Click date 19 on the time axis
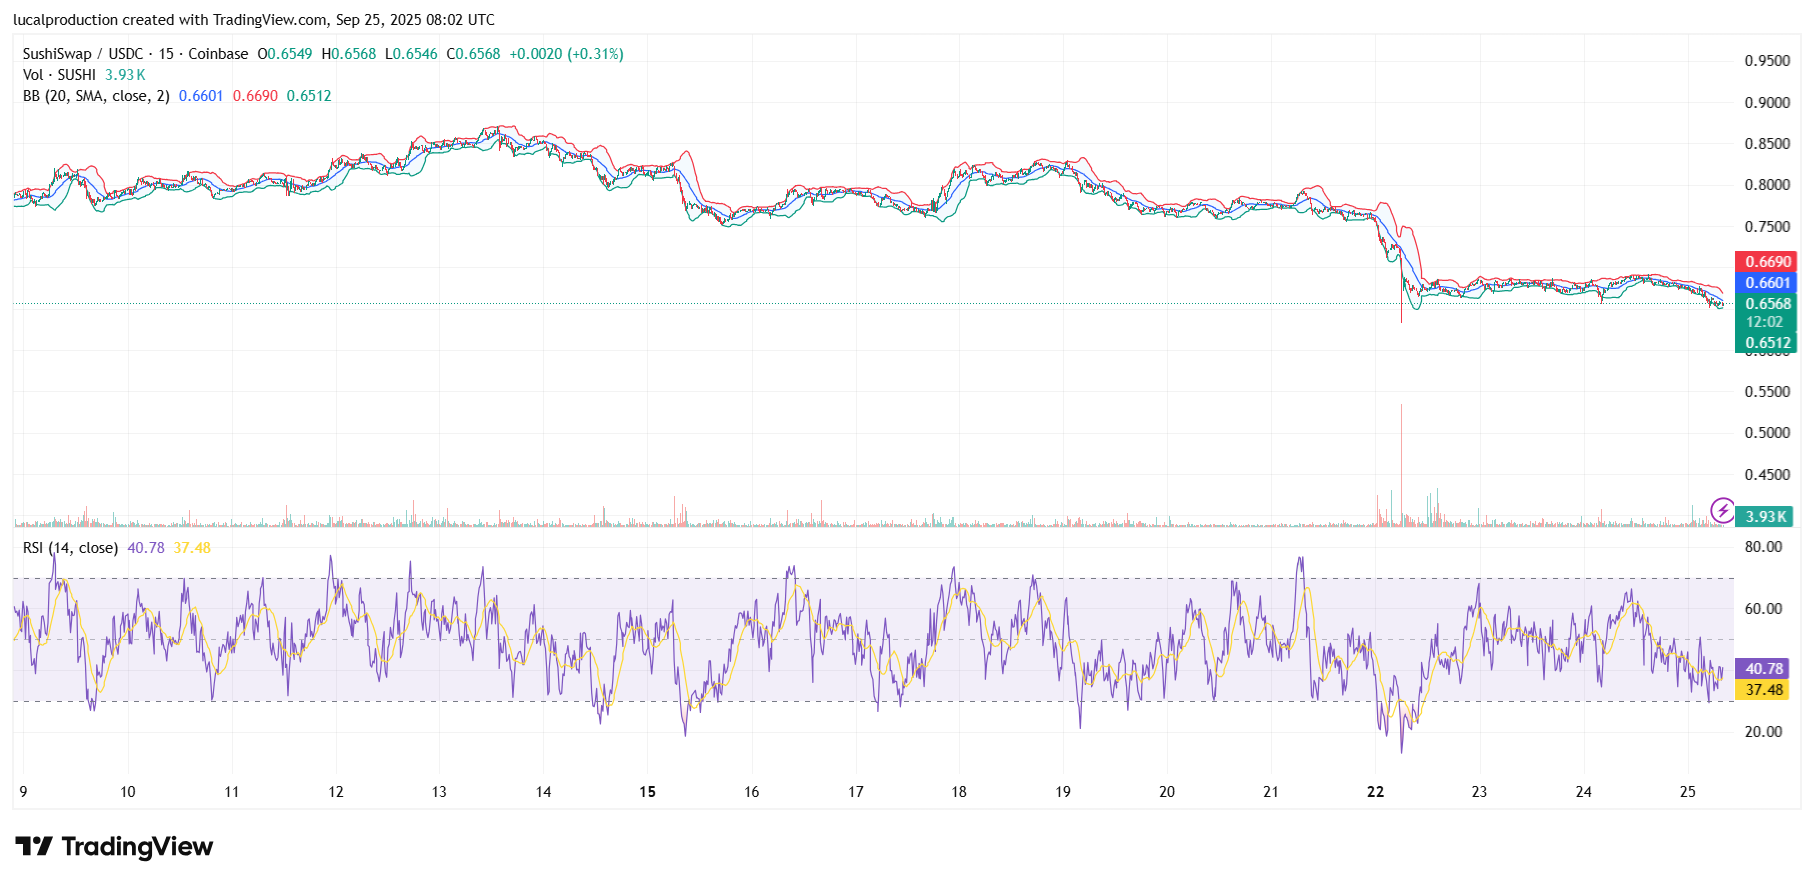 (x=1063, y=792)
